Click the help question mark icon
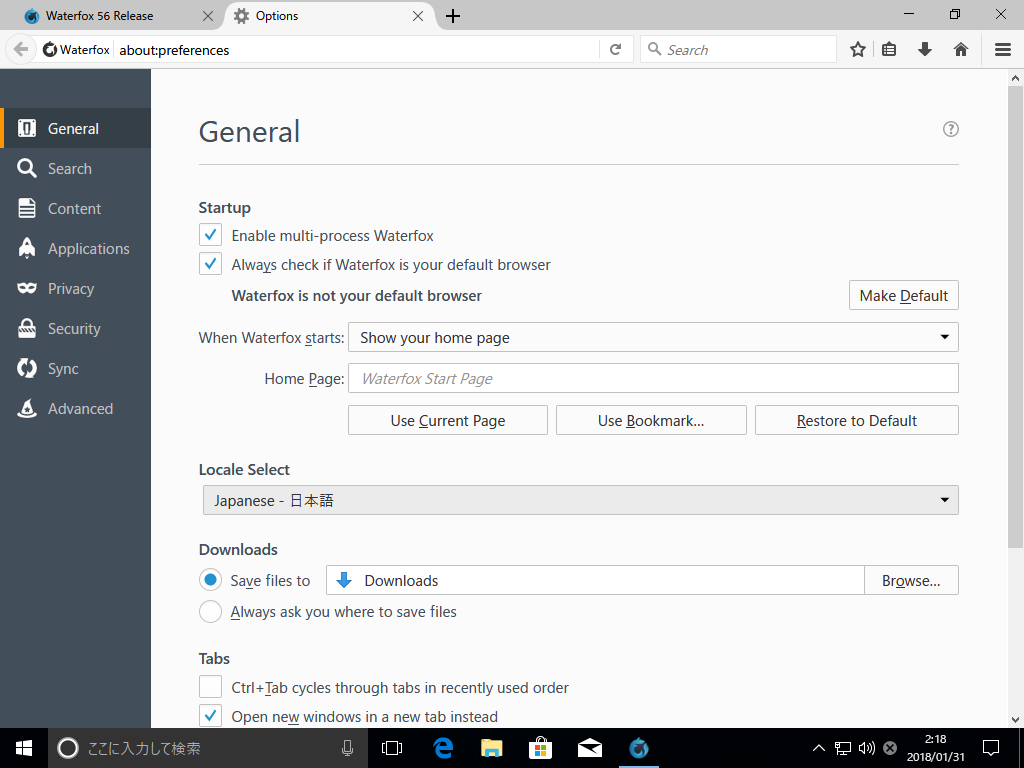Viewport: 1024px width, 768px height. pos(951,129)
